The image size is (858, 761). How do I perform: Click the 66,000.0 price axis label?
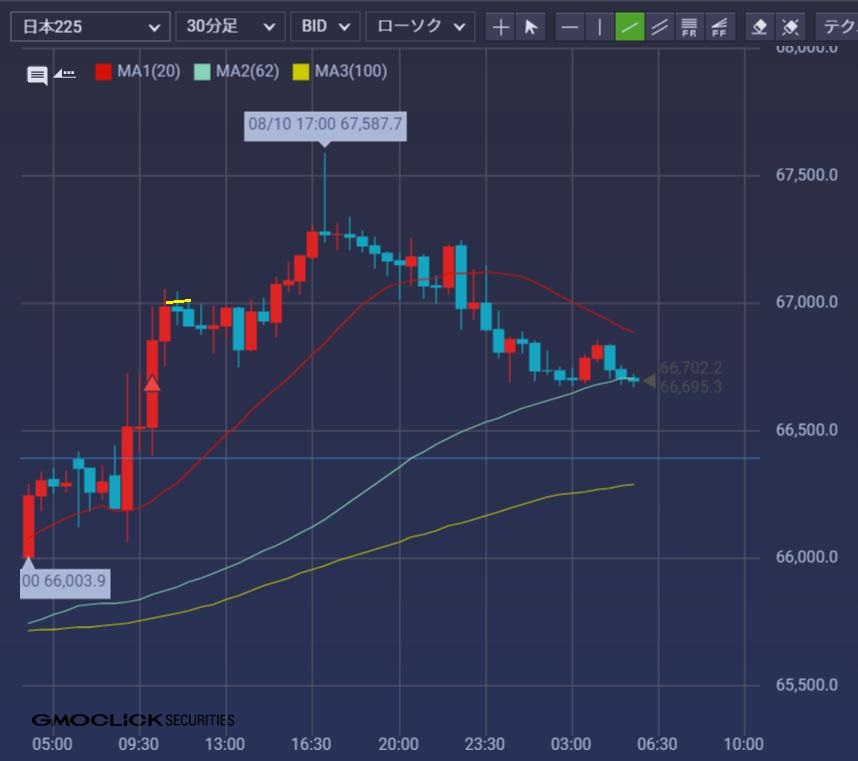click(807, 557)
